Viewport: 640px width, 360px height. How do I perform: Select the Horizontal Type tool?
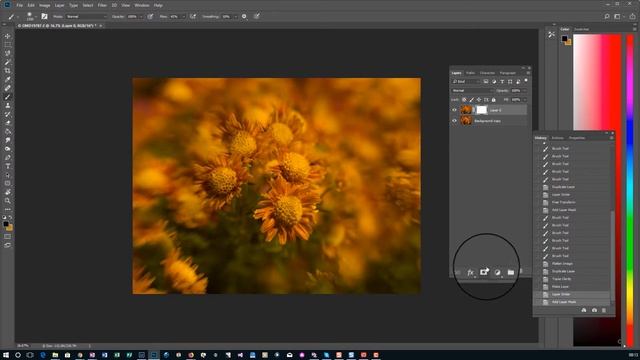point(7,166)
